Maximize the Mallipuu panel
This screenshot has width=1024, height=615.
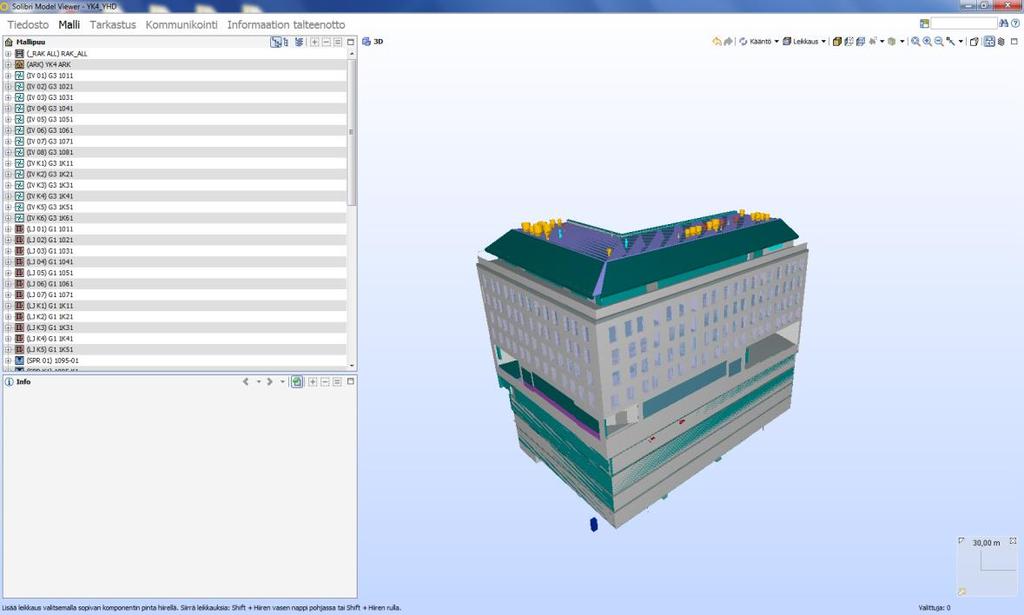coord(351,42)
